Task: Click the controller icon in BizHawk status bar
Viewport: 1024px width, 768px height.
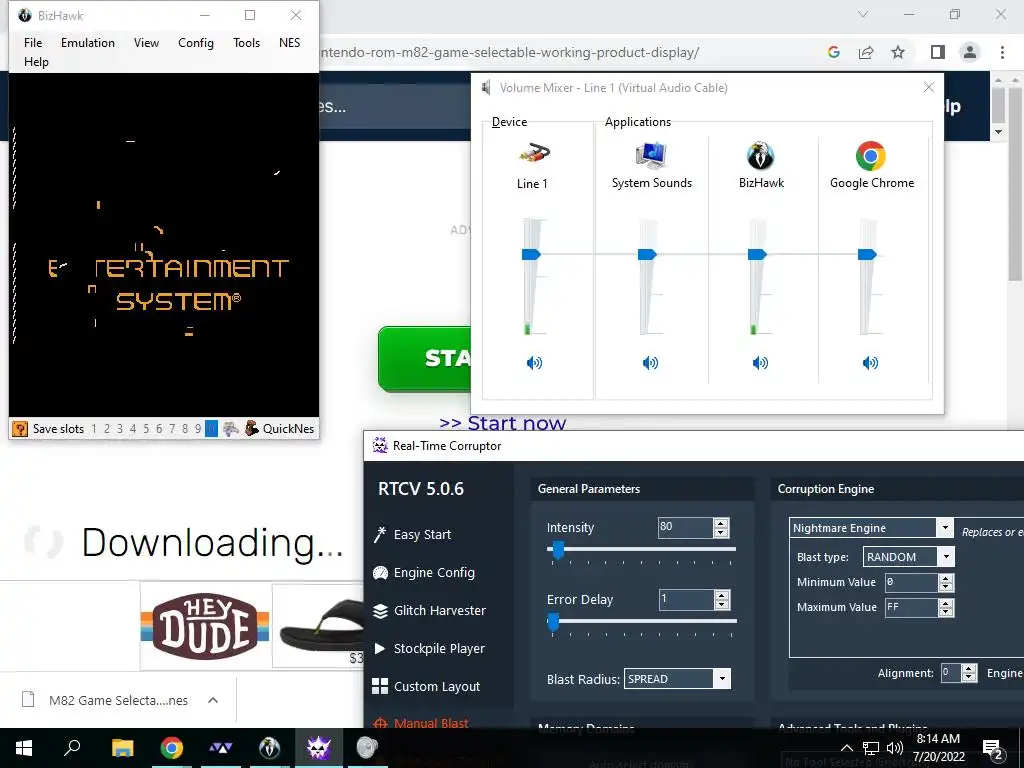Action: (231, 428)
